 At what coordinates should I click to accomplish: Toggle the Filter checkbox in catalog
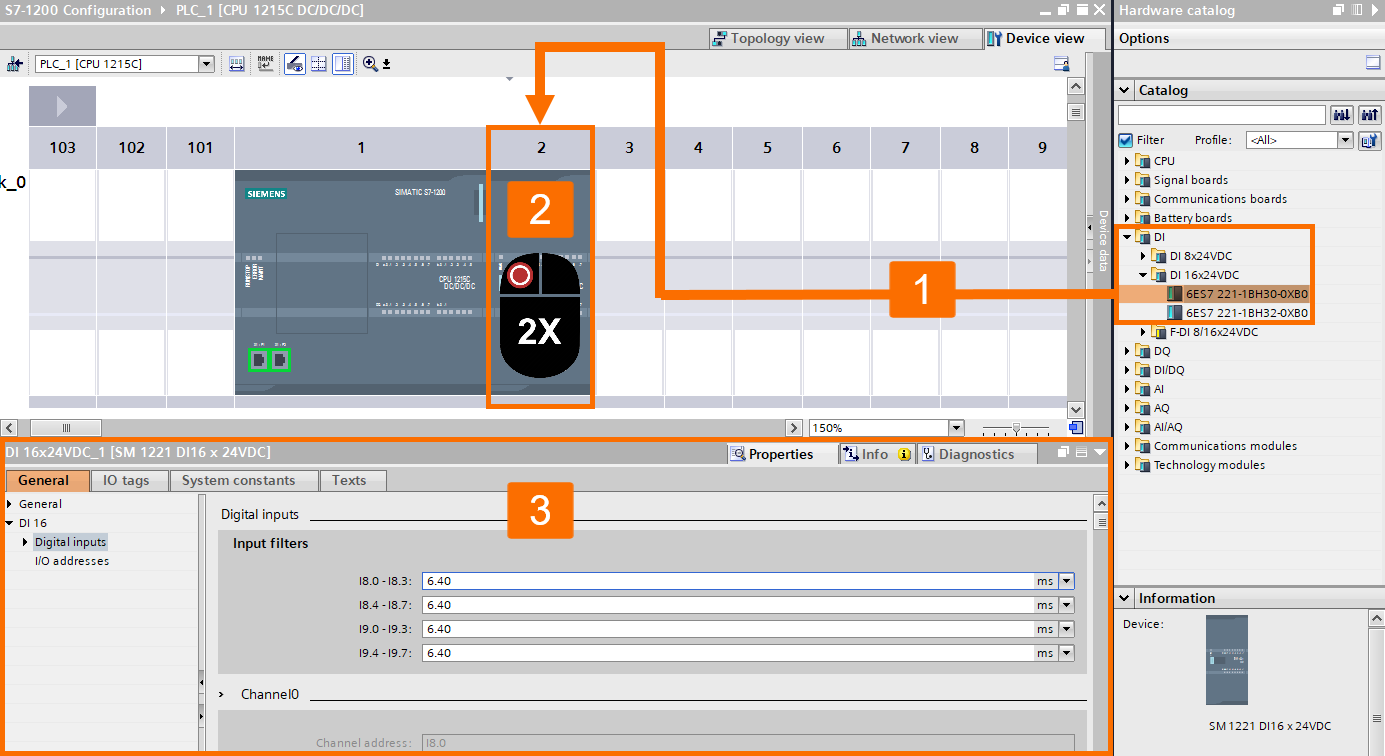(1125, 140)
